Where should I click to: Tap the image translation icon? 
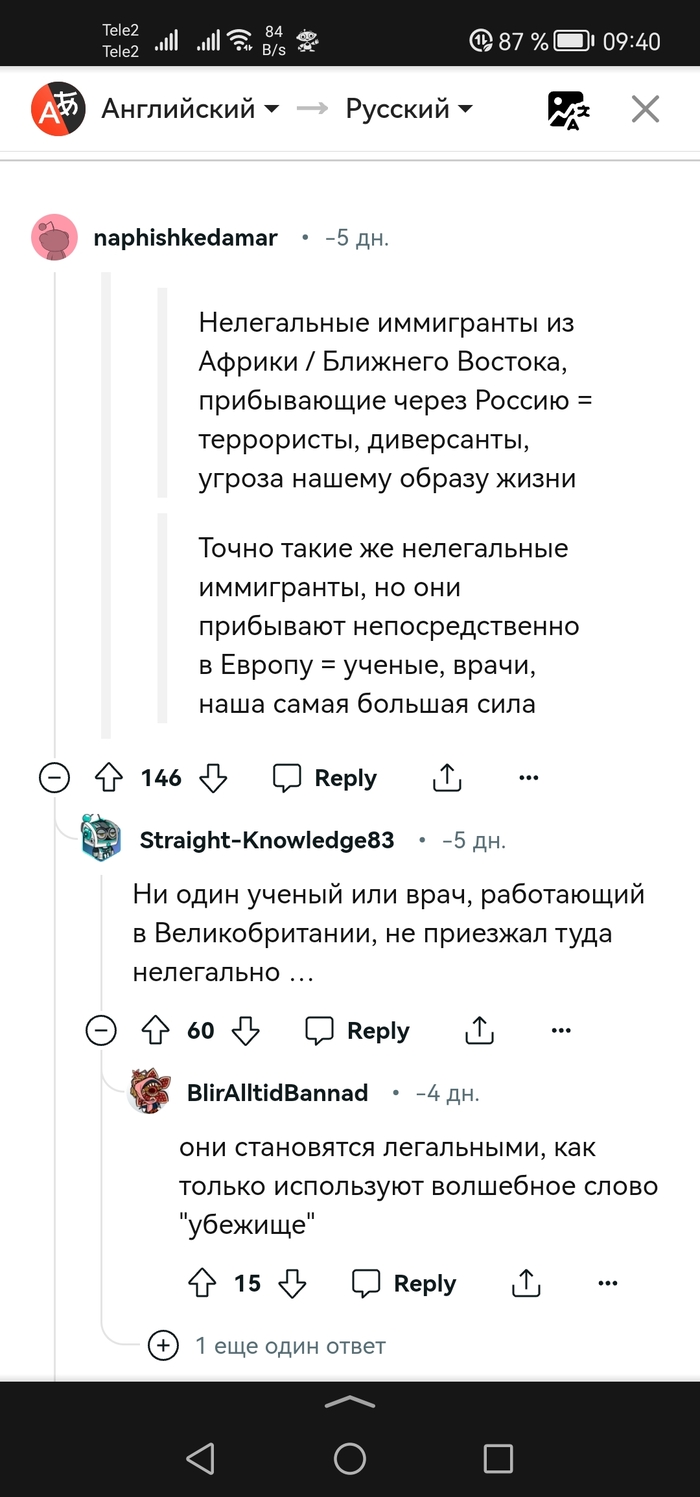click(569, 109)
